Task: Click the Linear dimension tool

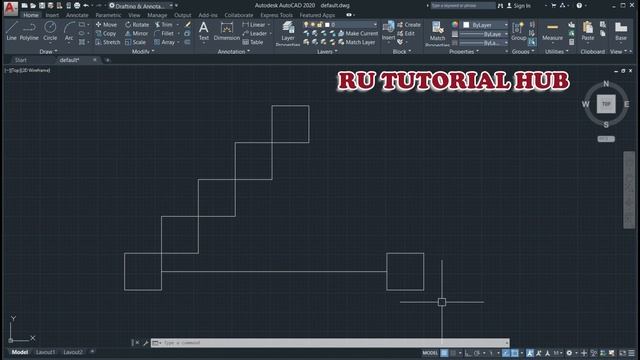Action: 254,24
